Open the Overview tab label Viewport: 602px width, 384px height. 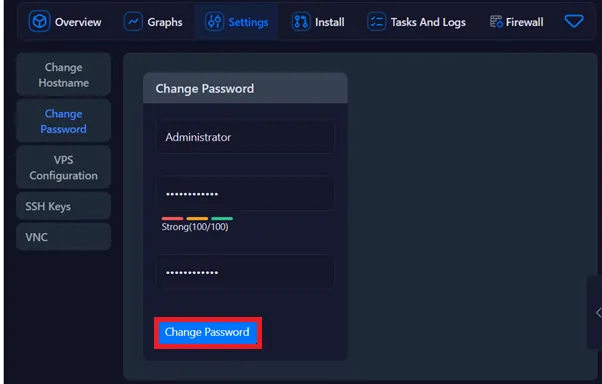[78, 22]
